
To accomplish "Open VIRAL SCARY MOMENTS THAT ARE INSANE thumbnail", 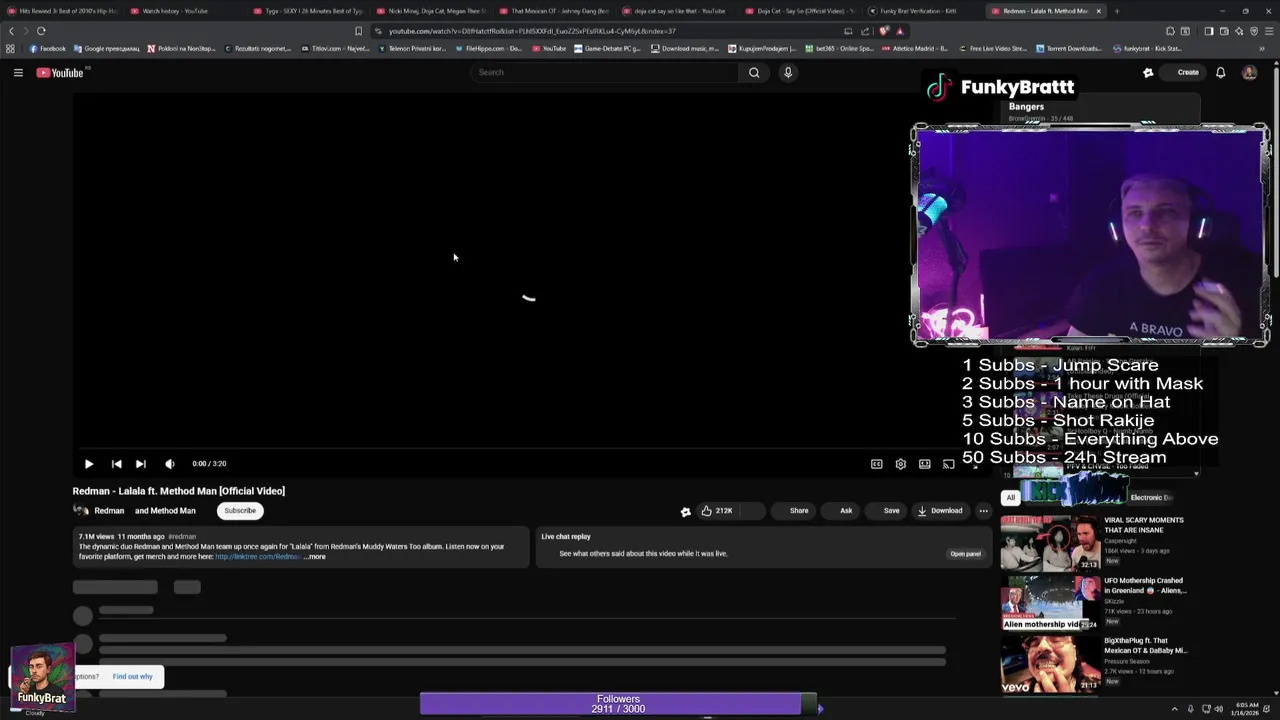I will pos(1050,544).
